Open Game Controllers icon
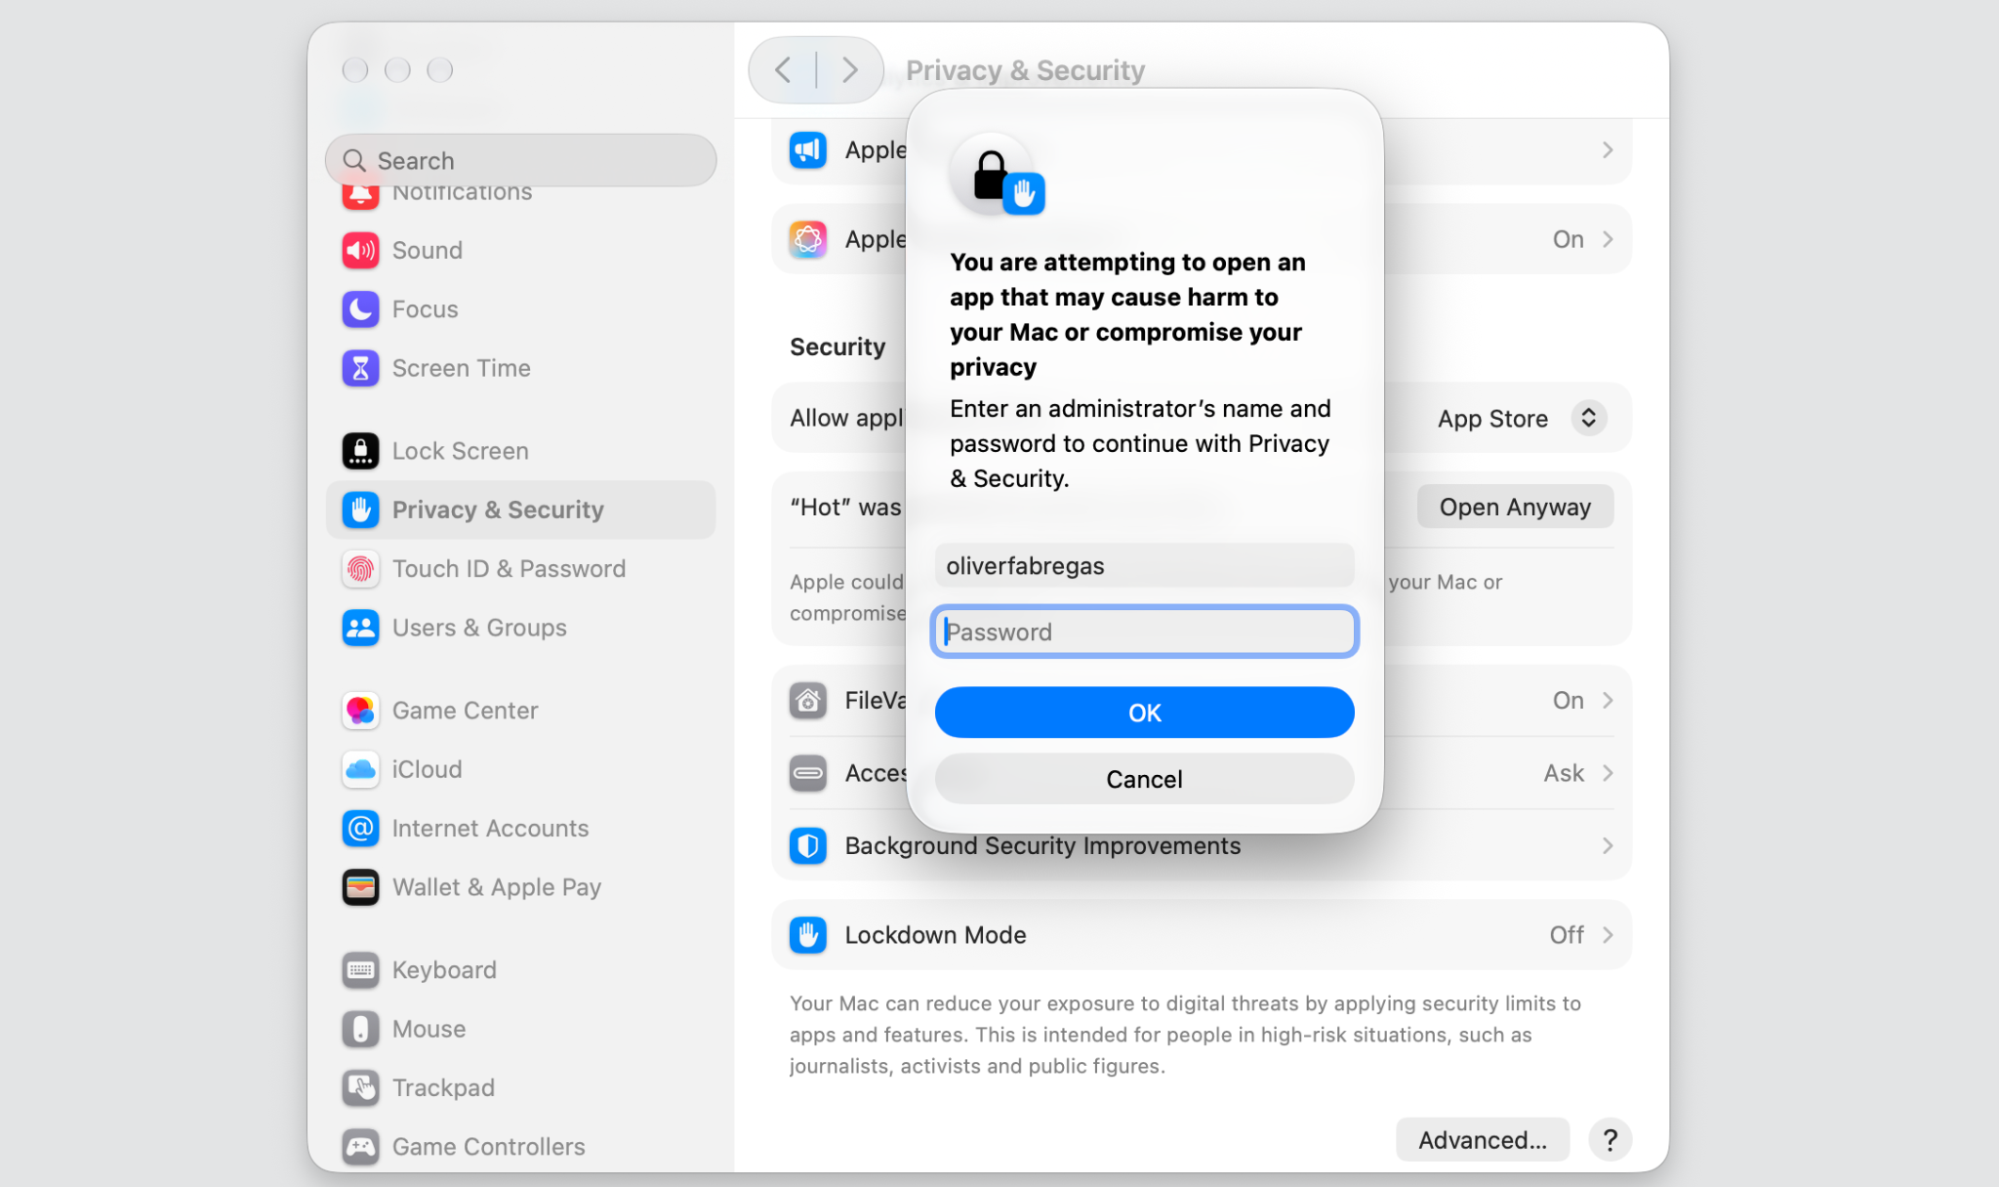This screenshot has height=1187, width=1999. [360, 1147]
